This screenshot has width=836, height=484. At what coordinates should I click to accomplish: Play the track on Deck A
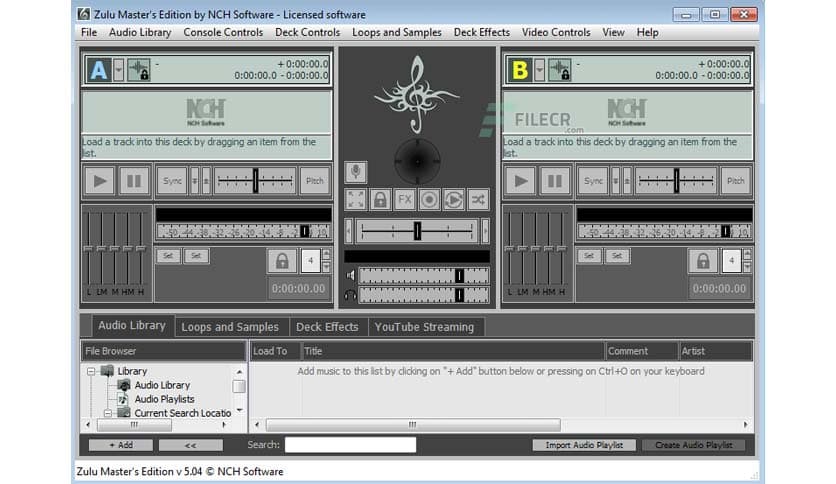pos(100,181)
